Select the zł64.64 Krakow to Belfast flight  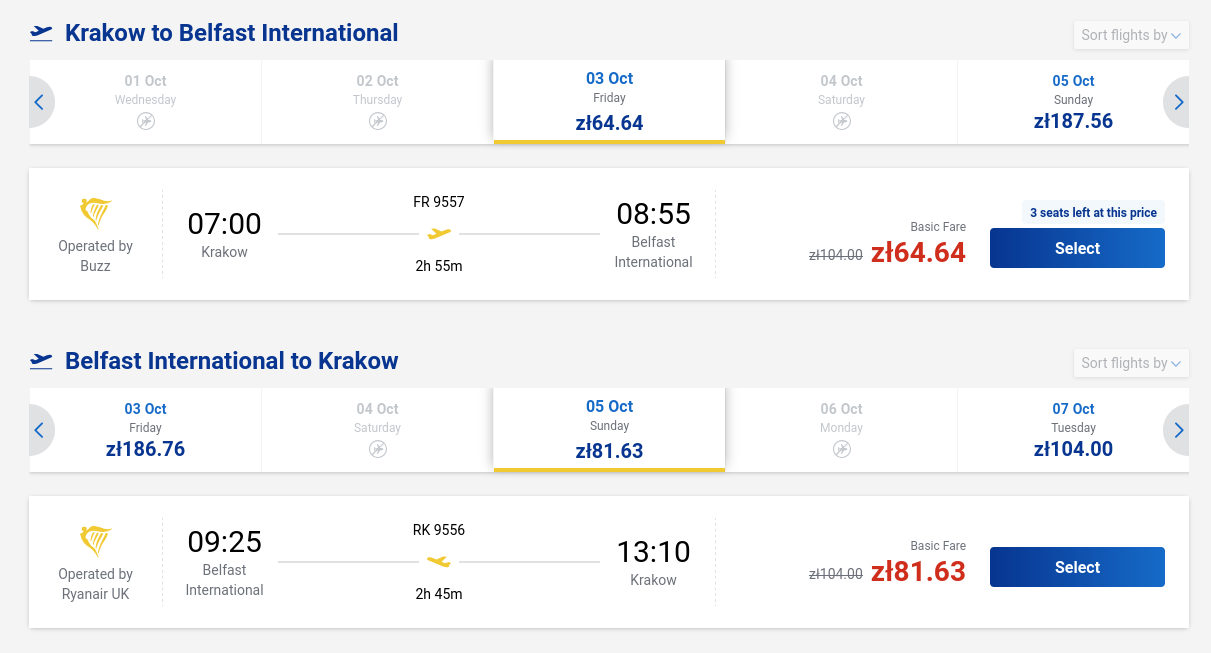coord(1077,248)
